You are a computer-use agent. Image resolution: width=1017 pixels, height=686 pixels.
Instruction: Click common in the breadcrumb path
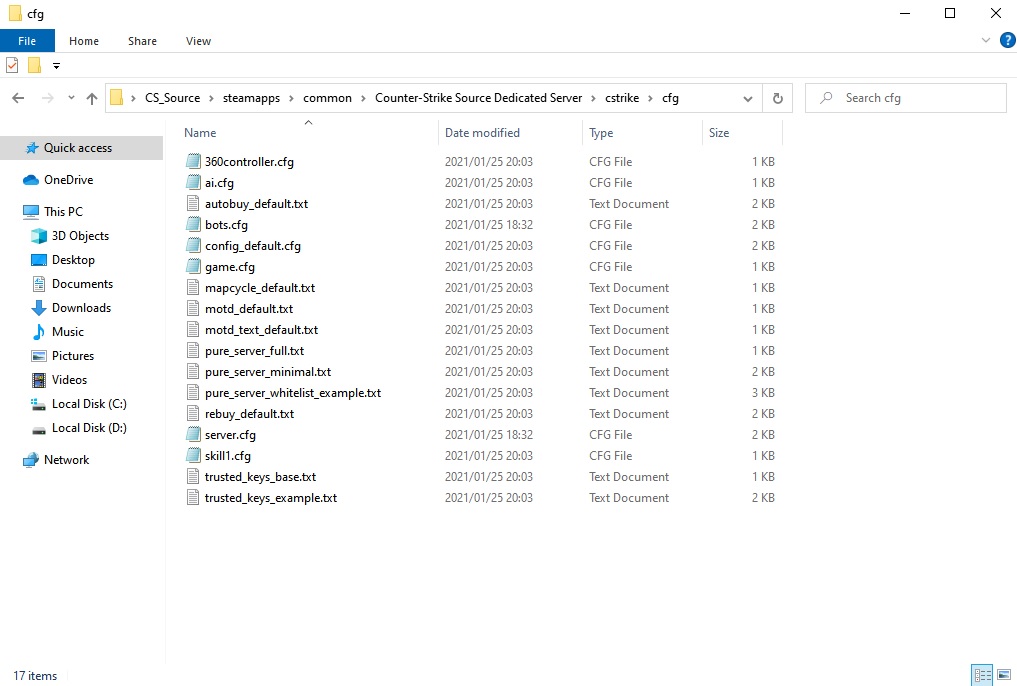pyautogui.click(x=327, y=98)
